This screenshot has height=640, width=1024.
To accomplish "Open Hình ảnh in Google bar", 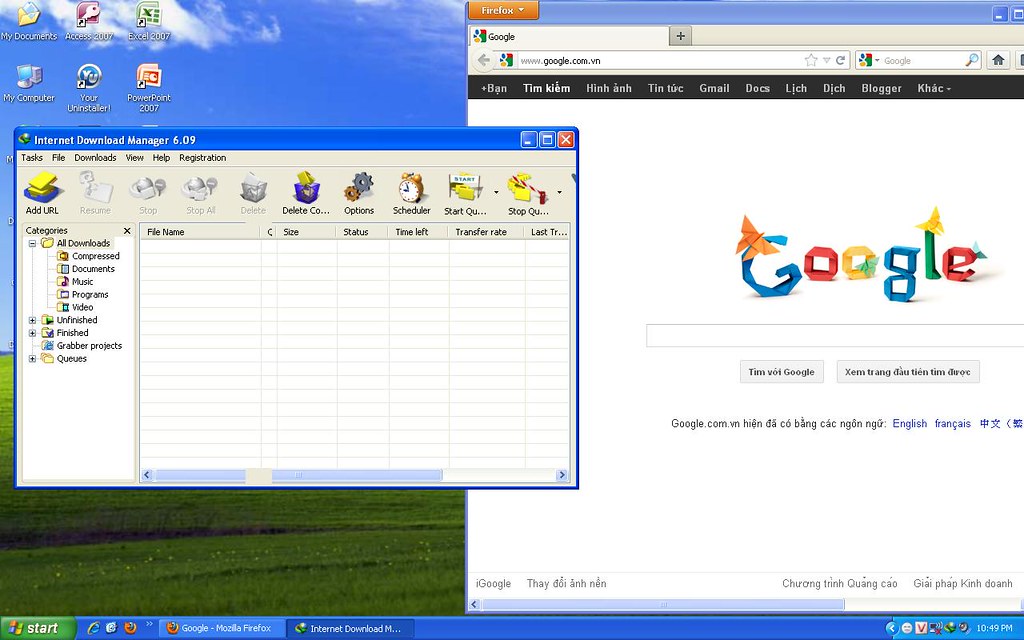I will pyautogui.click(x=609, y=88).
